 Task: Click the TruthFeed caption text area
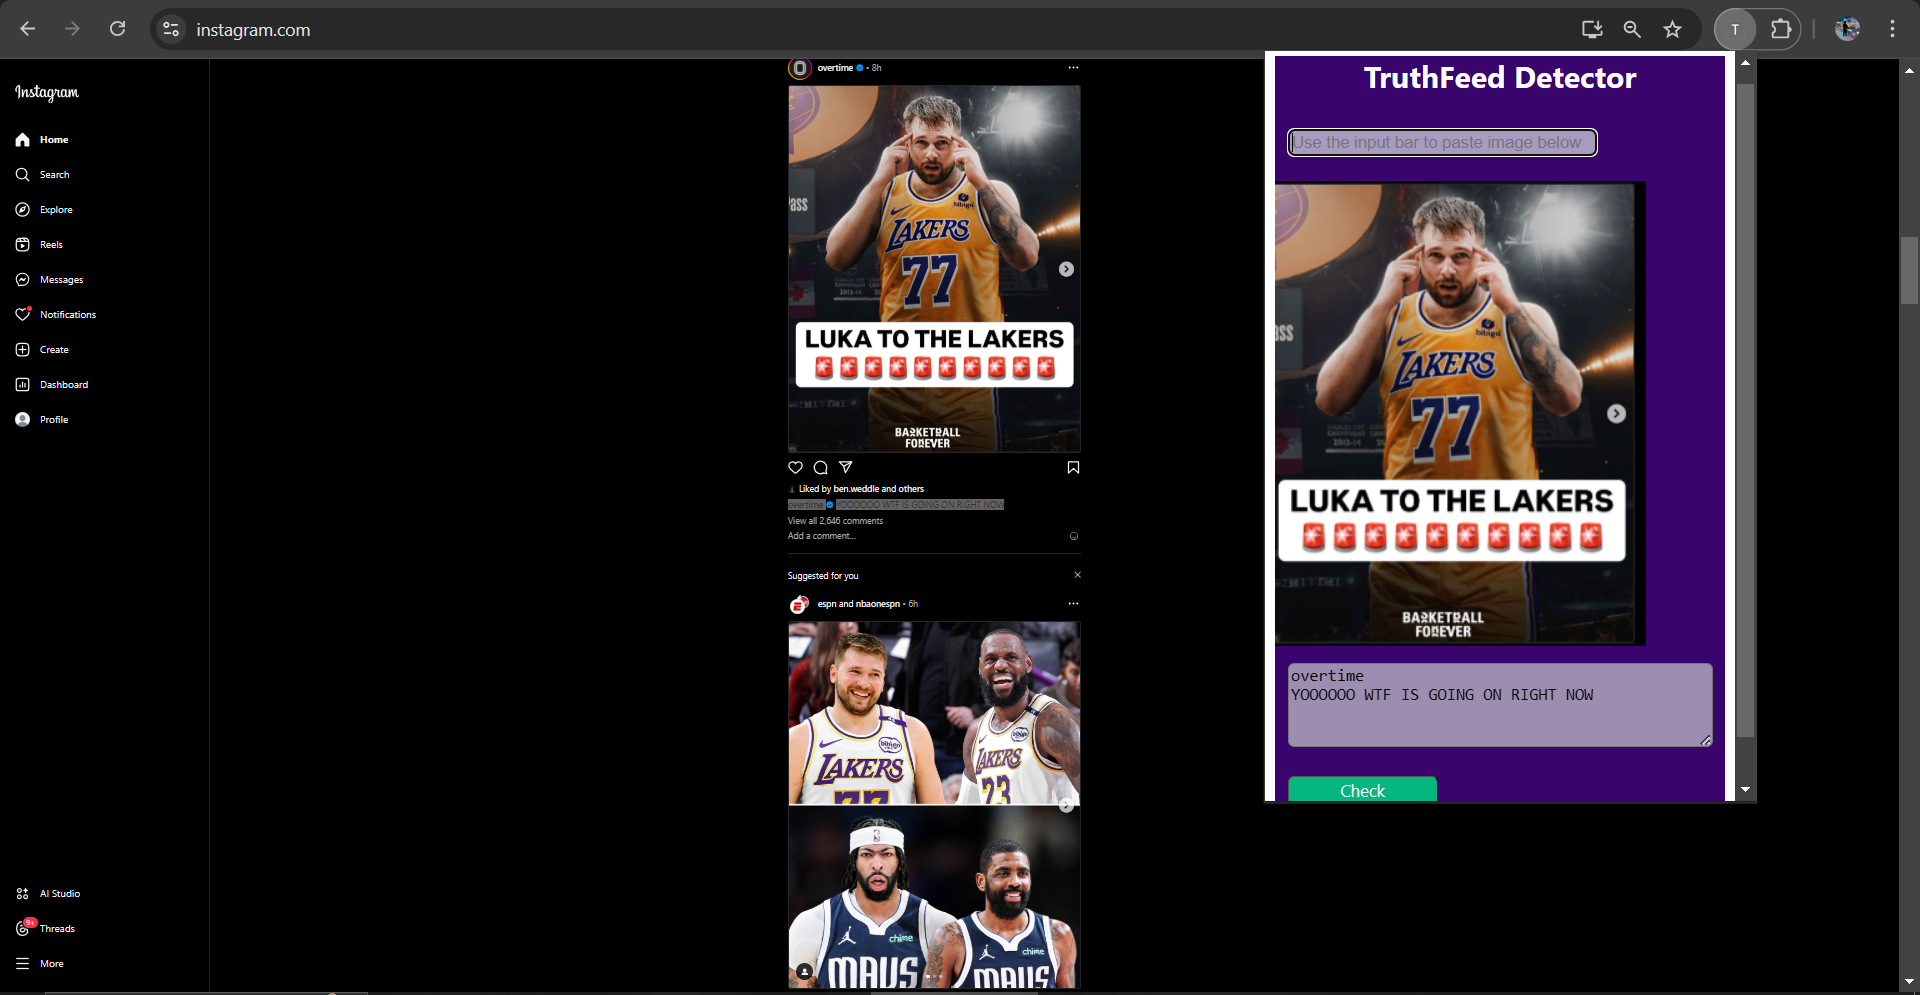[x=1500, y=705]
